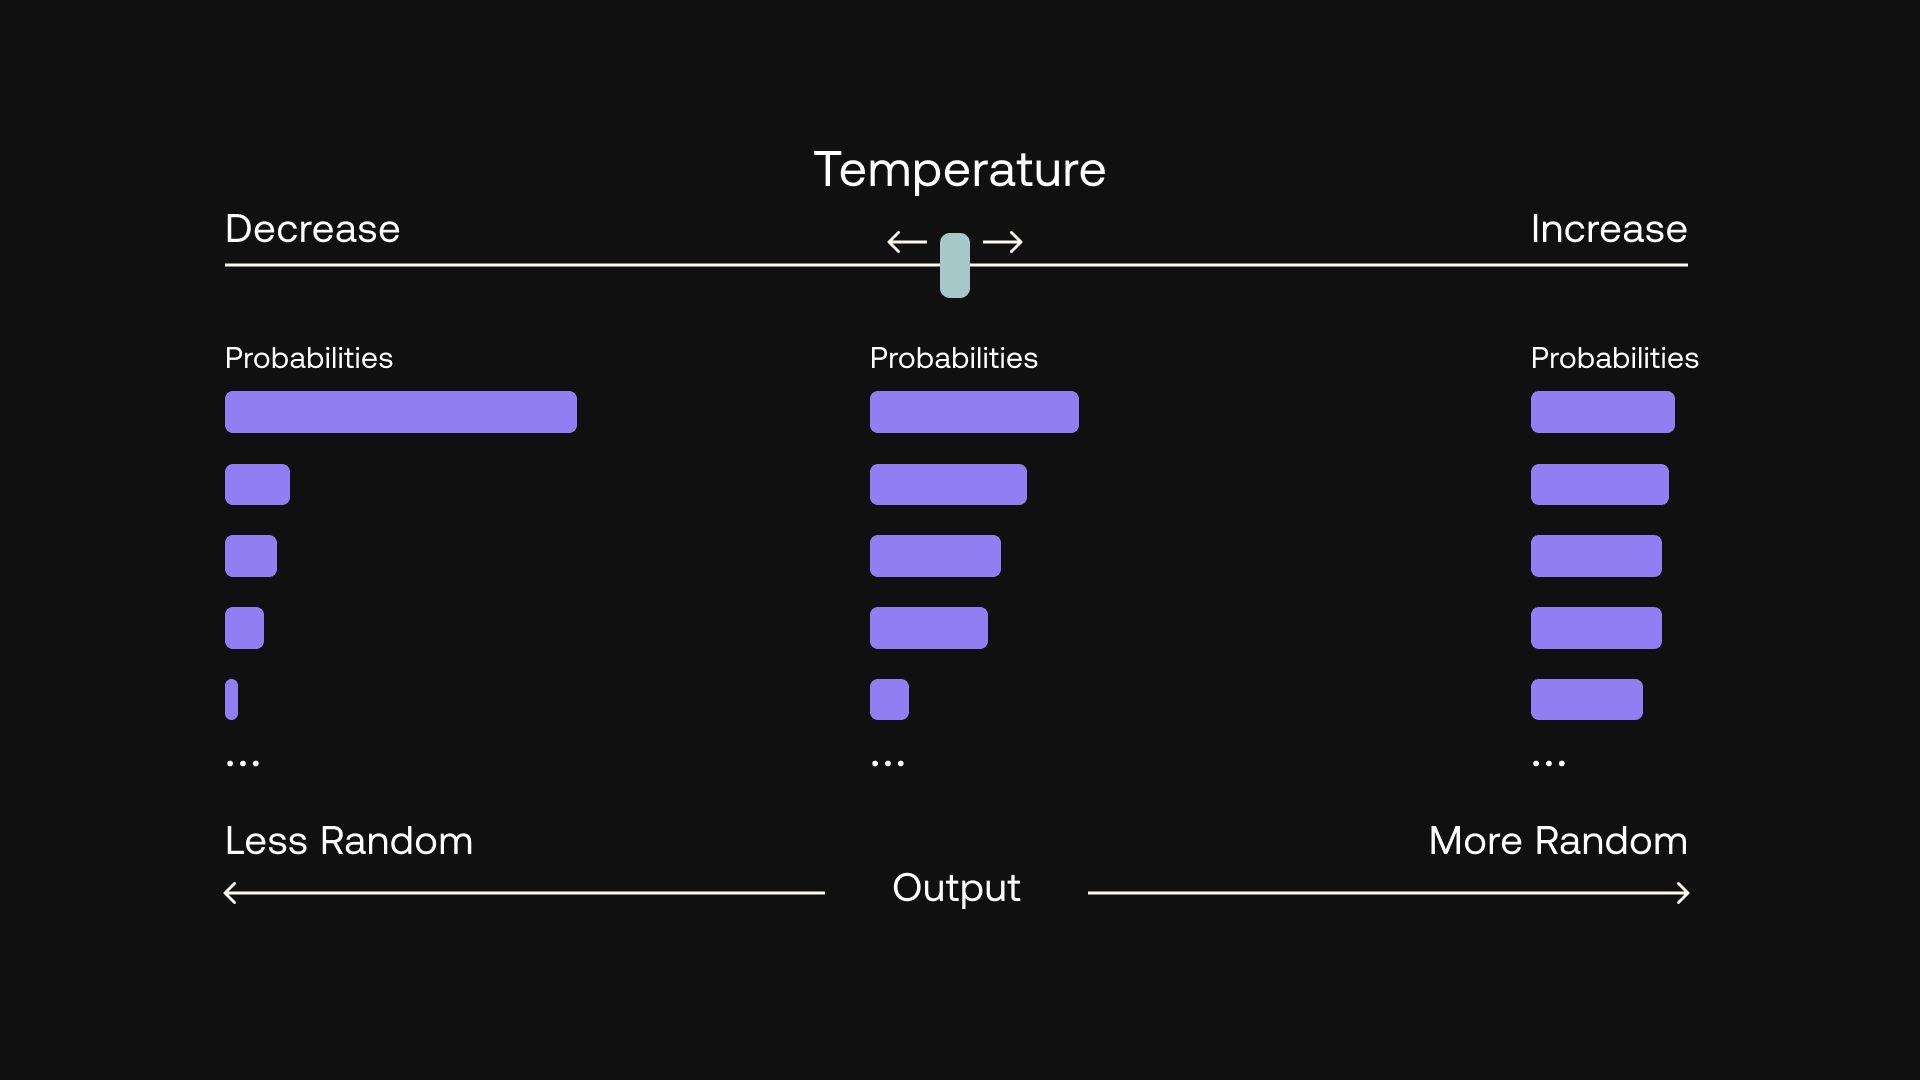Click the right arrow beside the slider handle
Viewport: 1920px width, 1080px height.
click(x=1003, y=242)
